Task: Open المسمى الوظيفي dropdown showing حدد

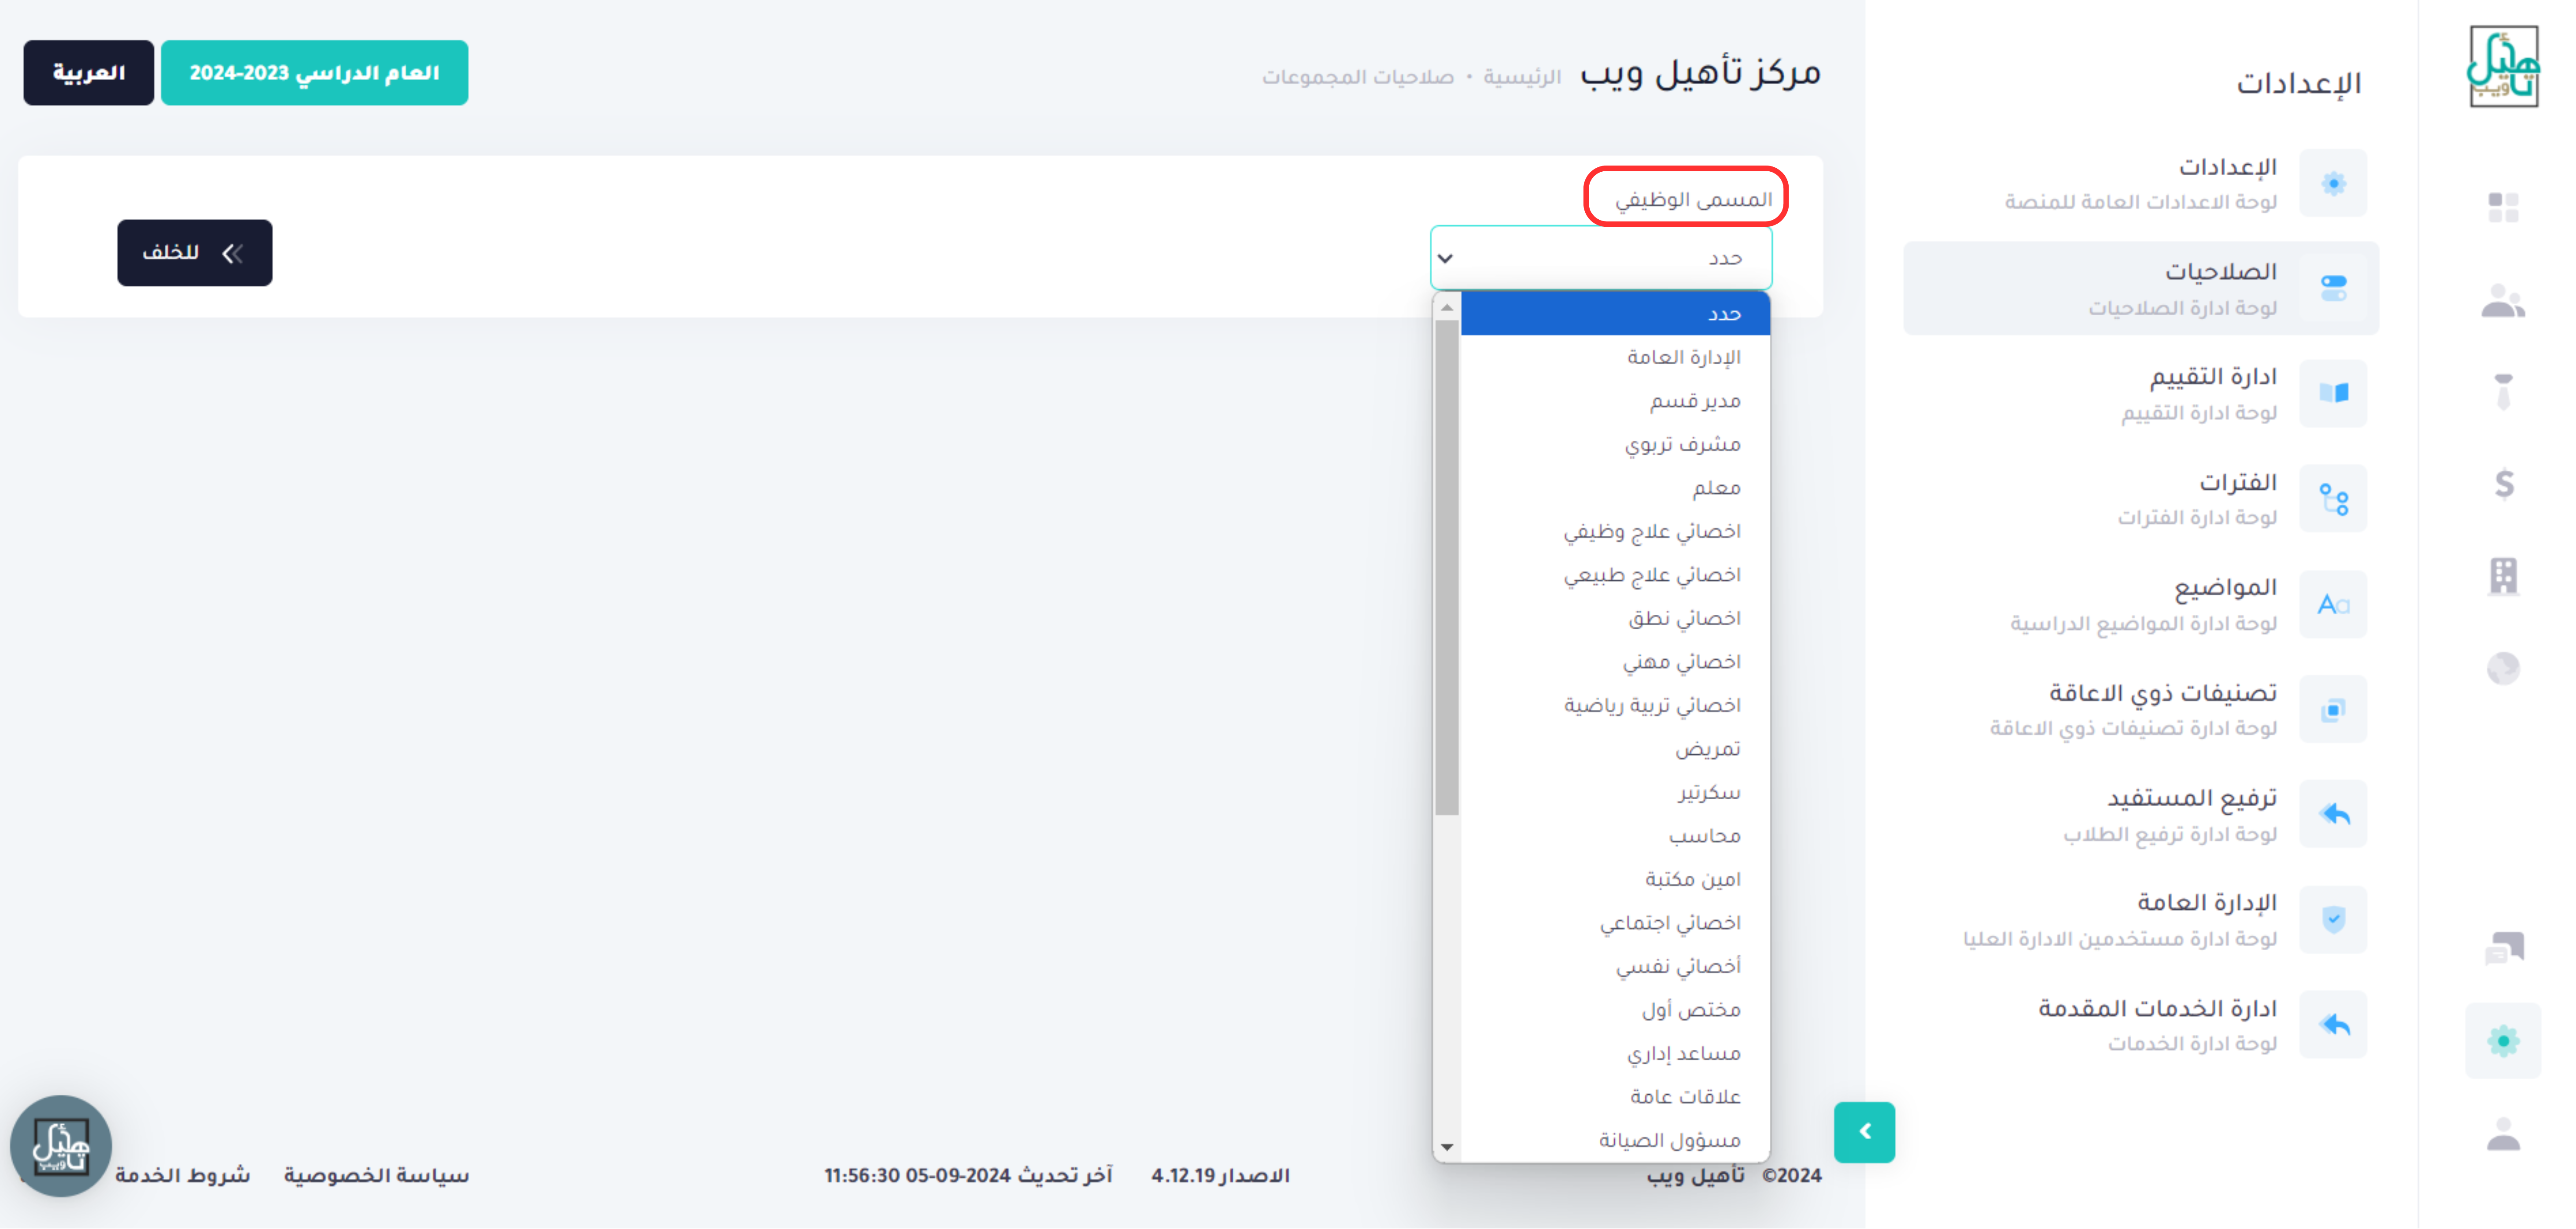Action: tap(1601, 258)
